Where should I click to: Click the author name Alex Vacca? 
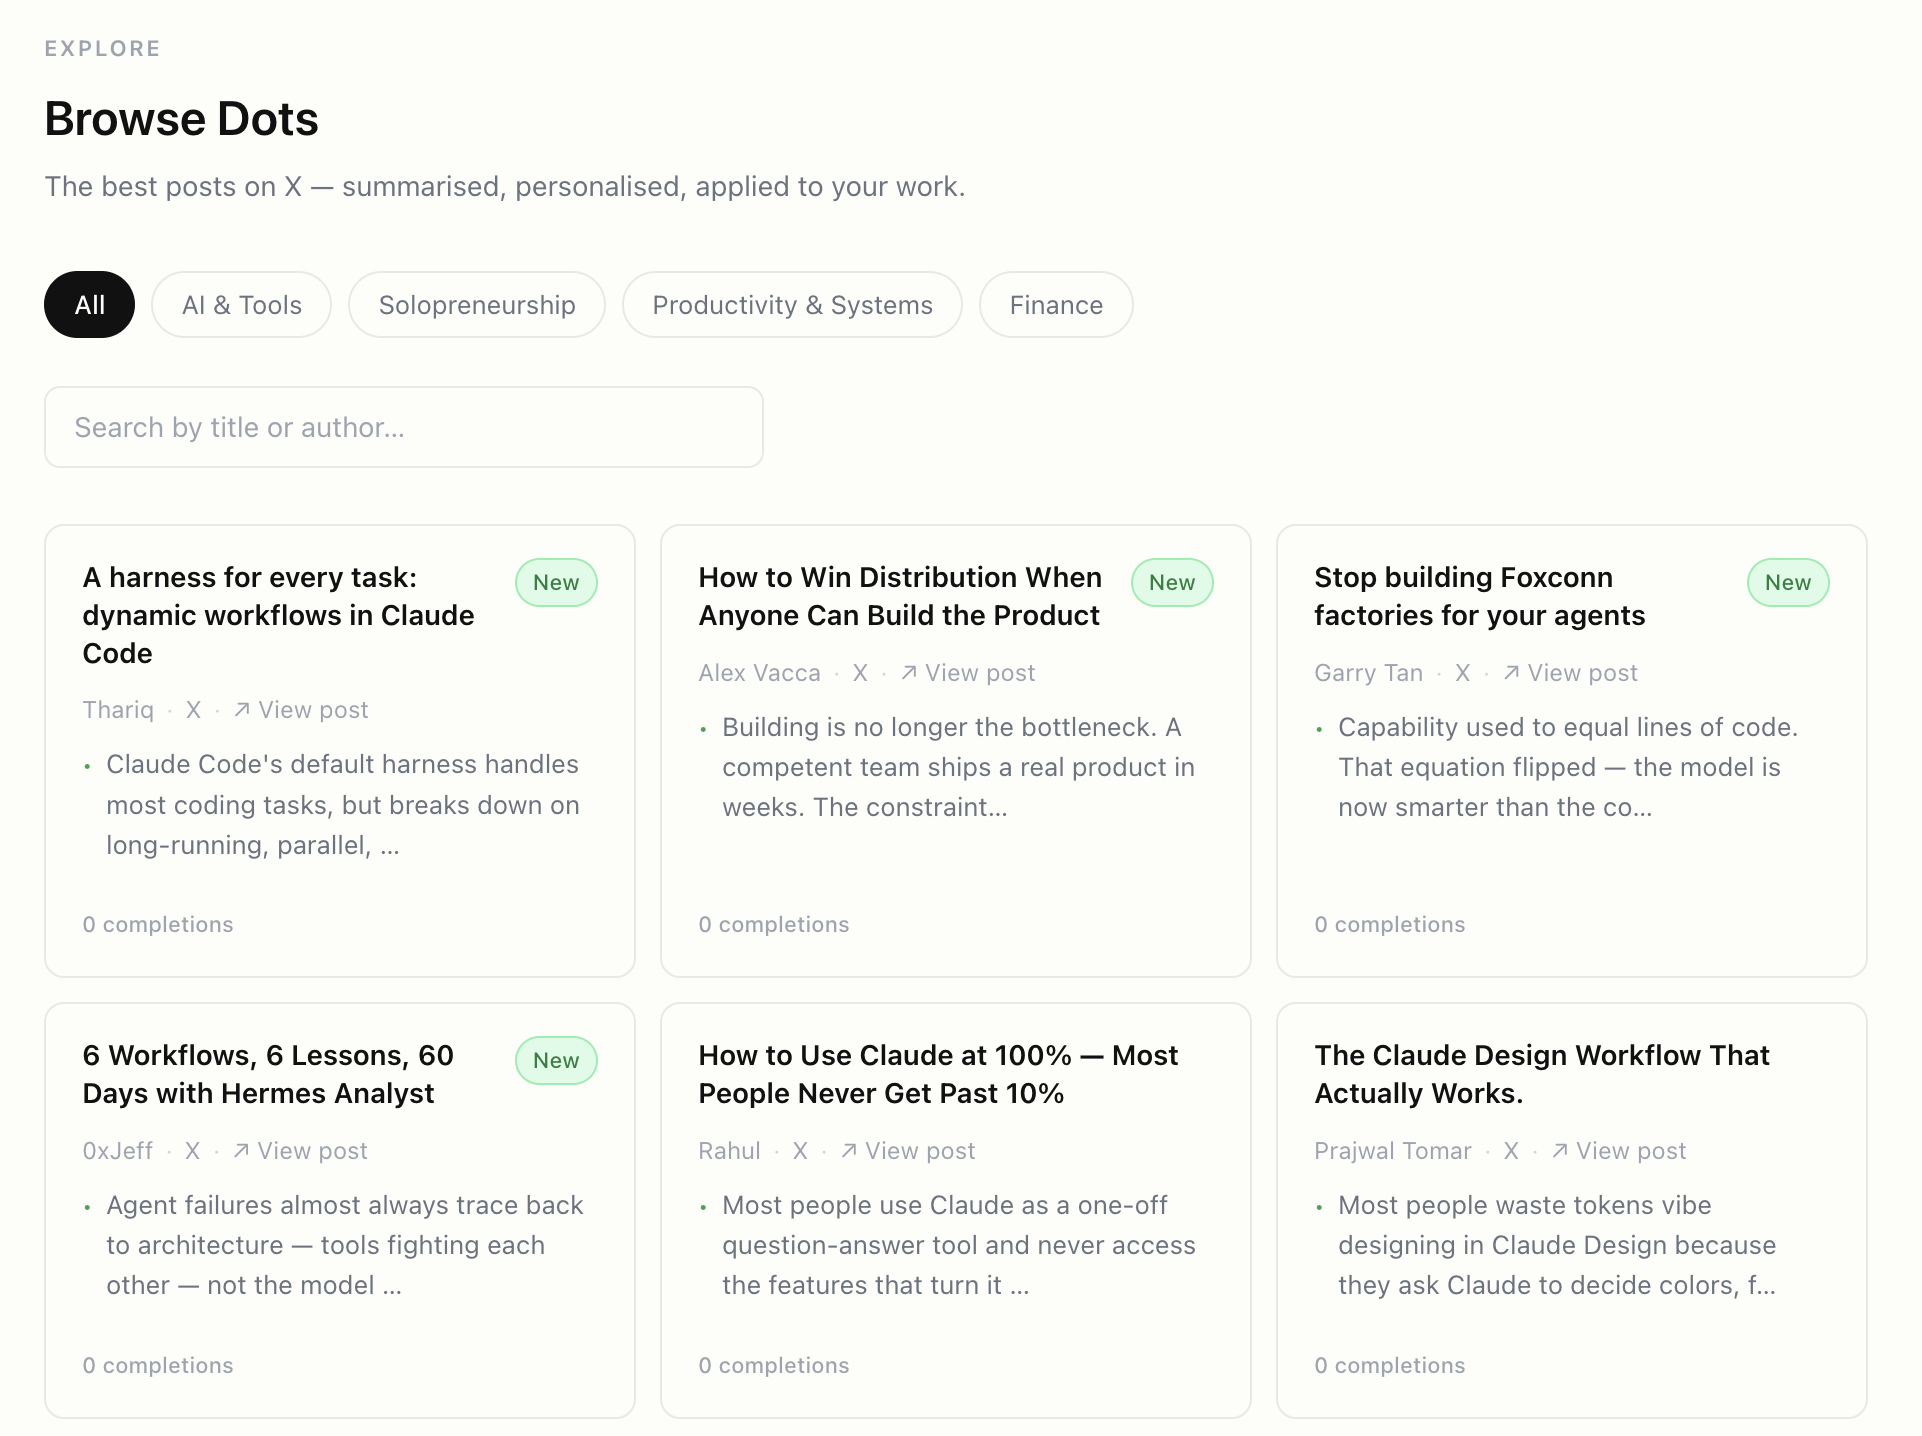pos(759,673)
